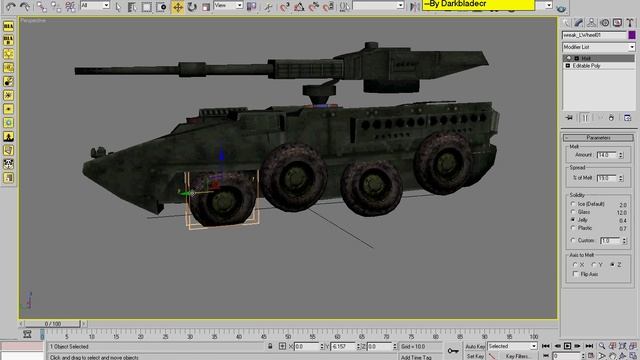Screen dimensions: 640x360
Task: Click the Play Animation button
Action: tap(567, 346)
